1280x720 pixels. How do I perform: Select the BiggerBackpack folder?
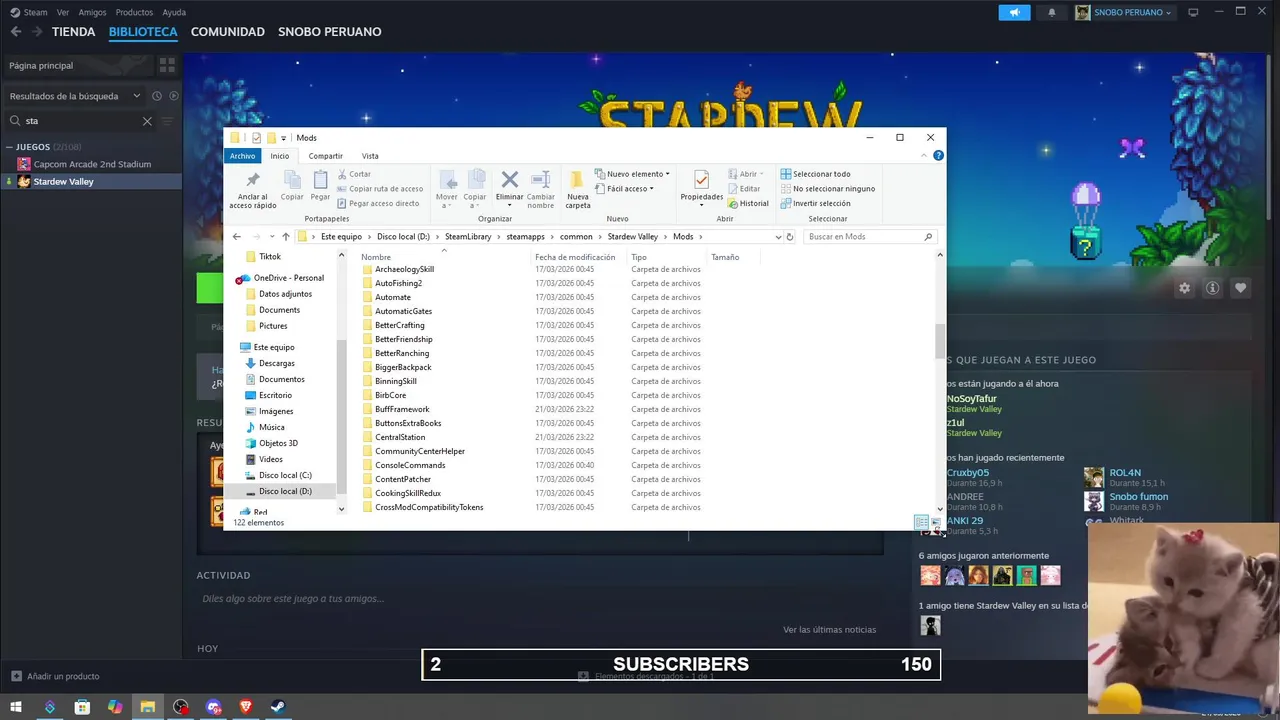coord(403,367)
